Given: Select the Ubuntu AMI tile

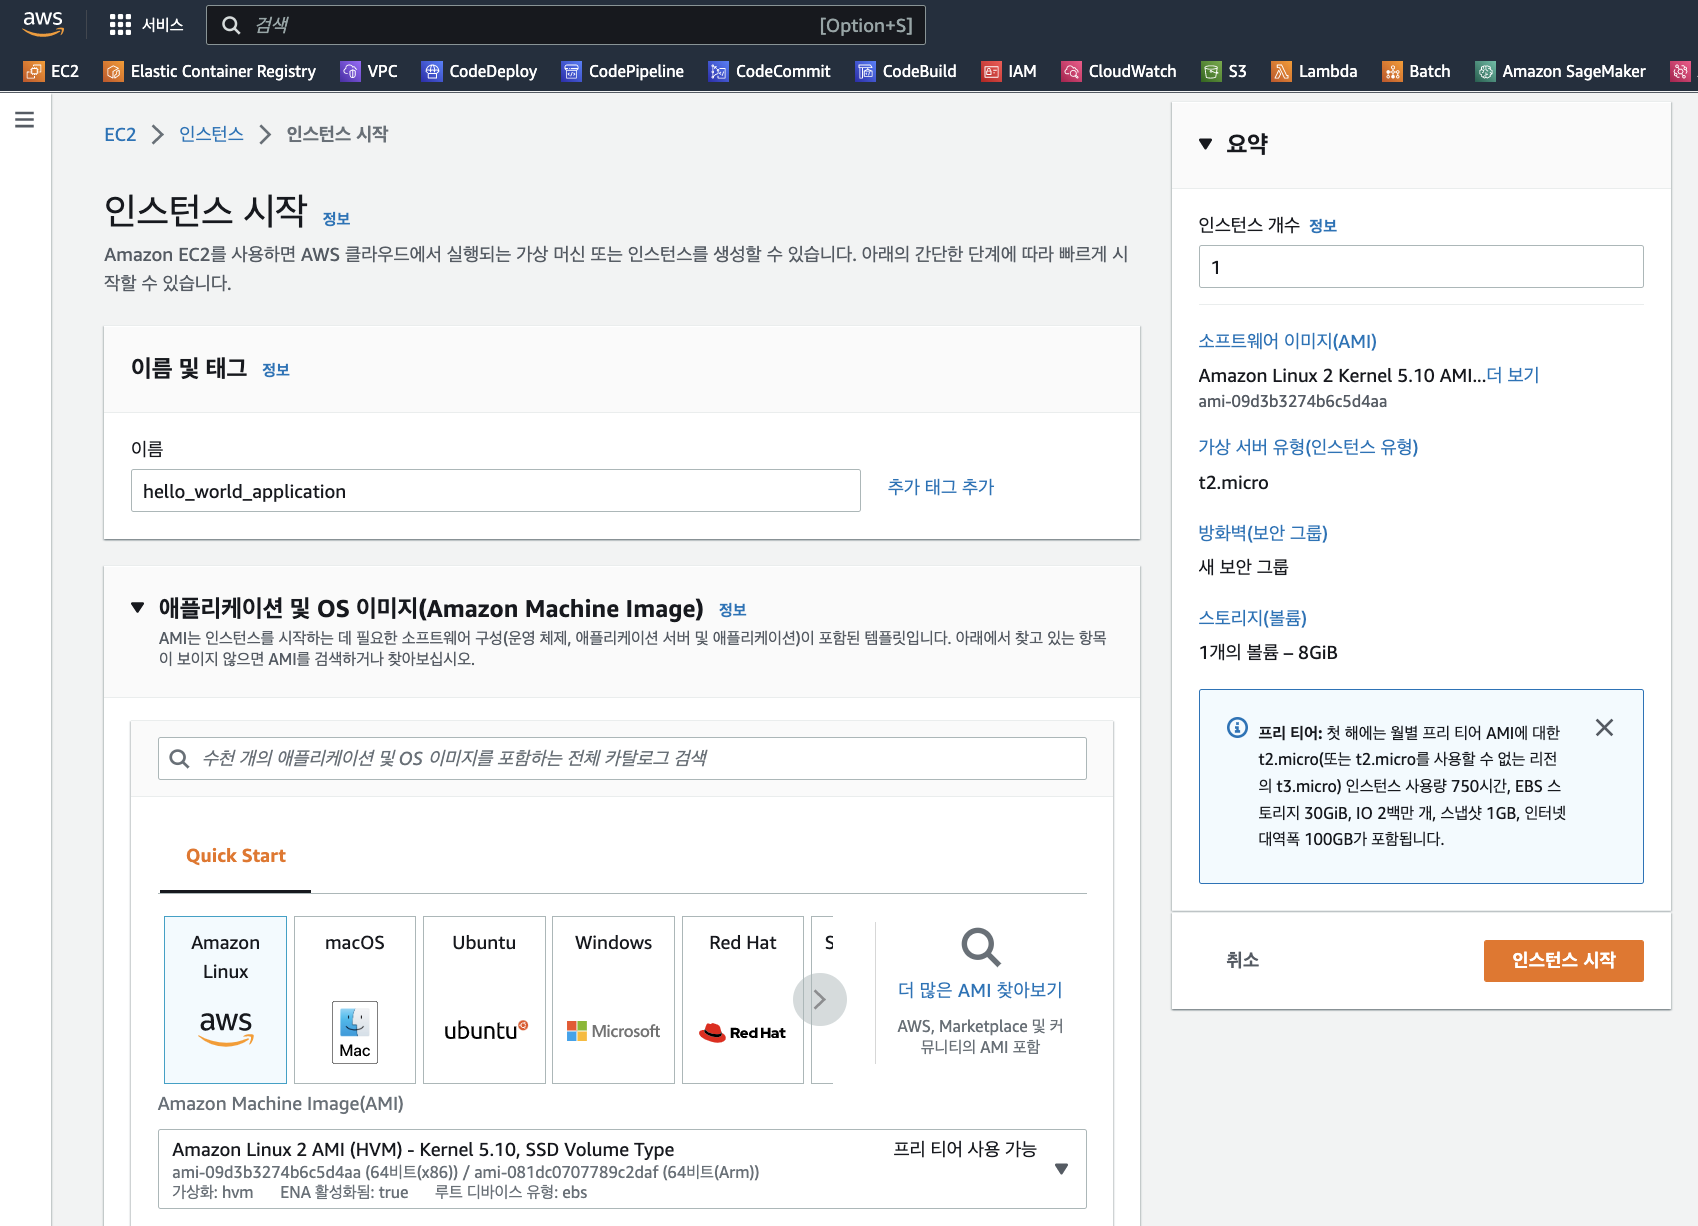Looking at the screenshot, I should tap(484, 1000).
